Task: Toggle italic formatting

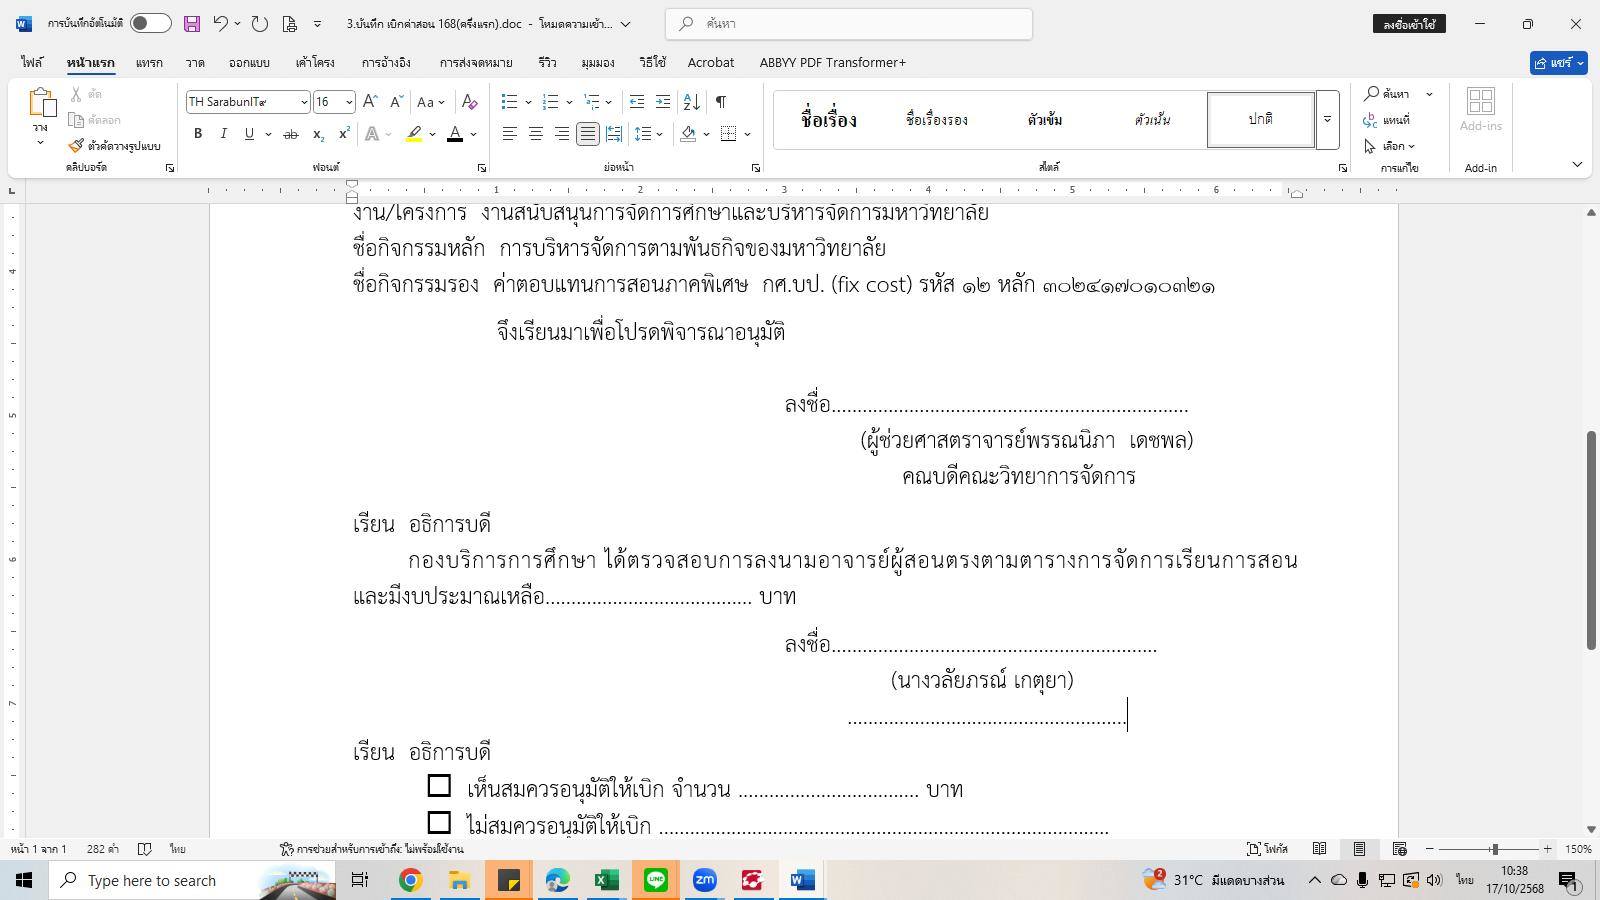Action: 223,134
